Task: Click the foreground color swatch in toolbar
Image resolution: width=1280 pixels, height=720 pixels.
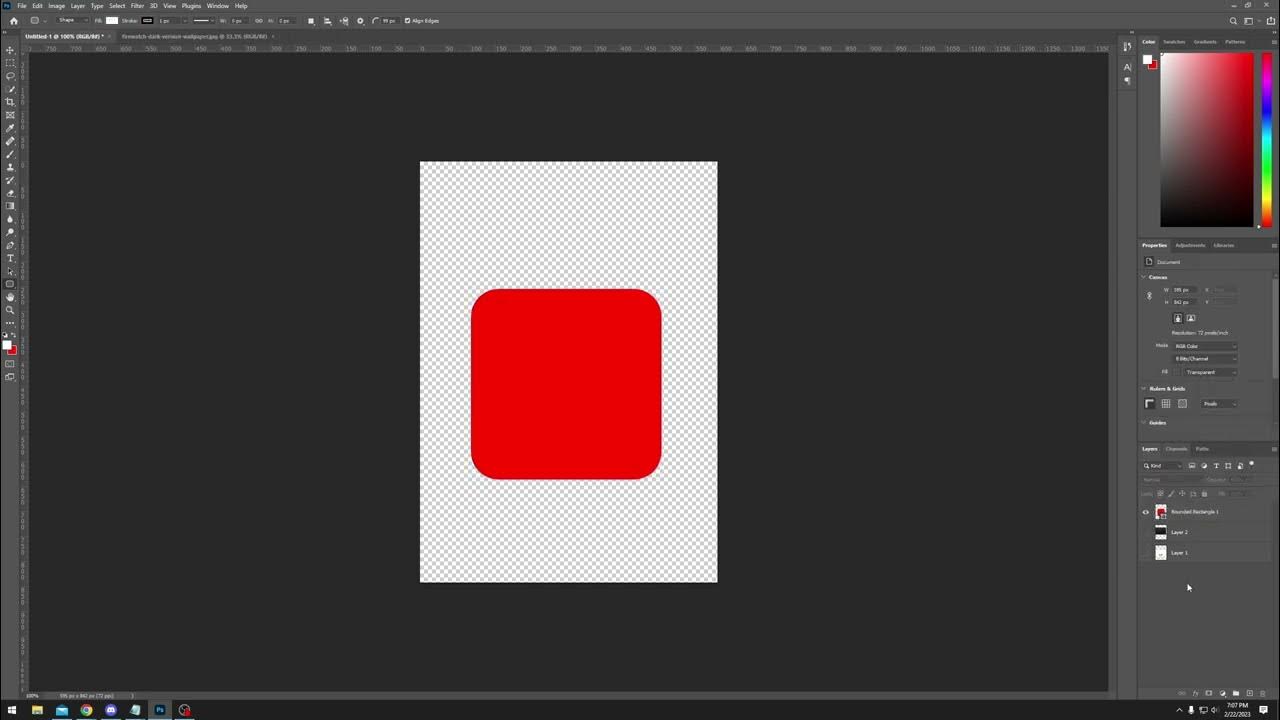Action: (x=7, y=345)
